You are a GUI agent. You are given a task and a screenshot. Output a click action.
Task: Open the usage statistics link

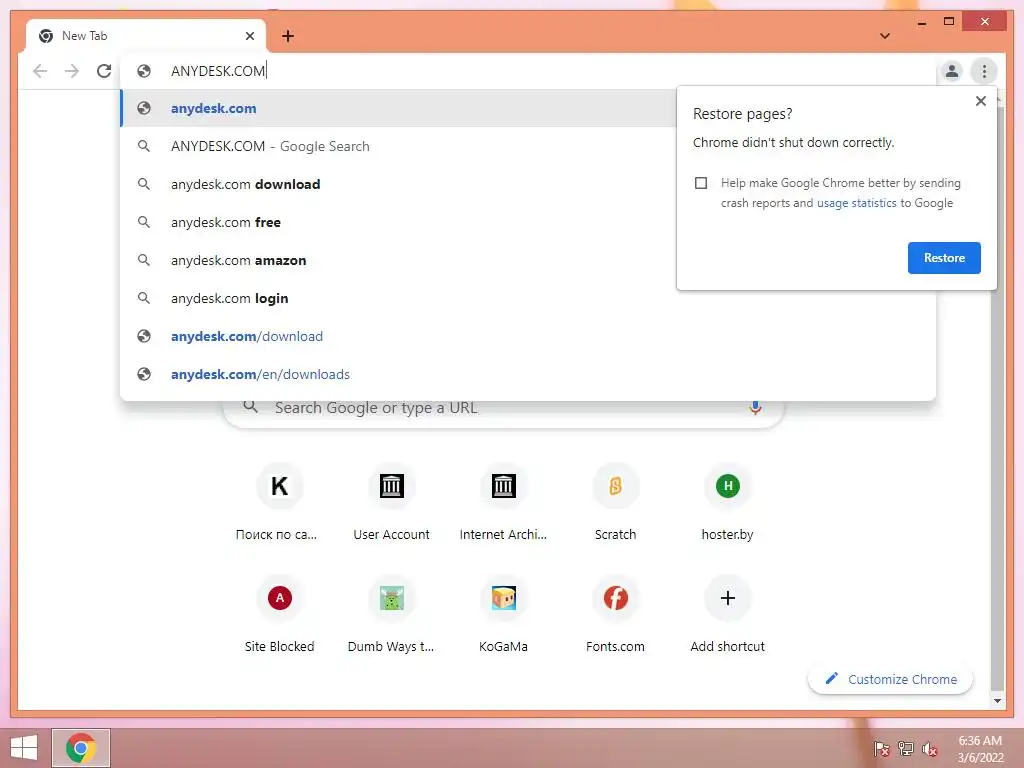[x=856, y=203]
